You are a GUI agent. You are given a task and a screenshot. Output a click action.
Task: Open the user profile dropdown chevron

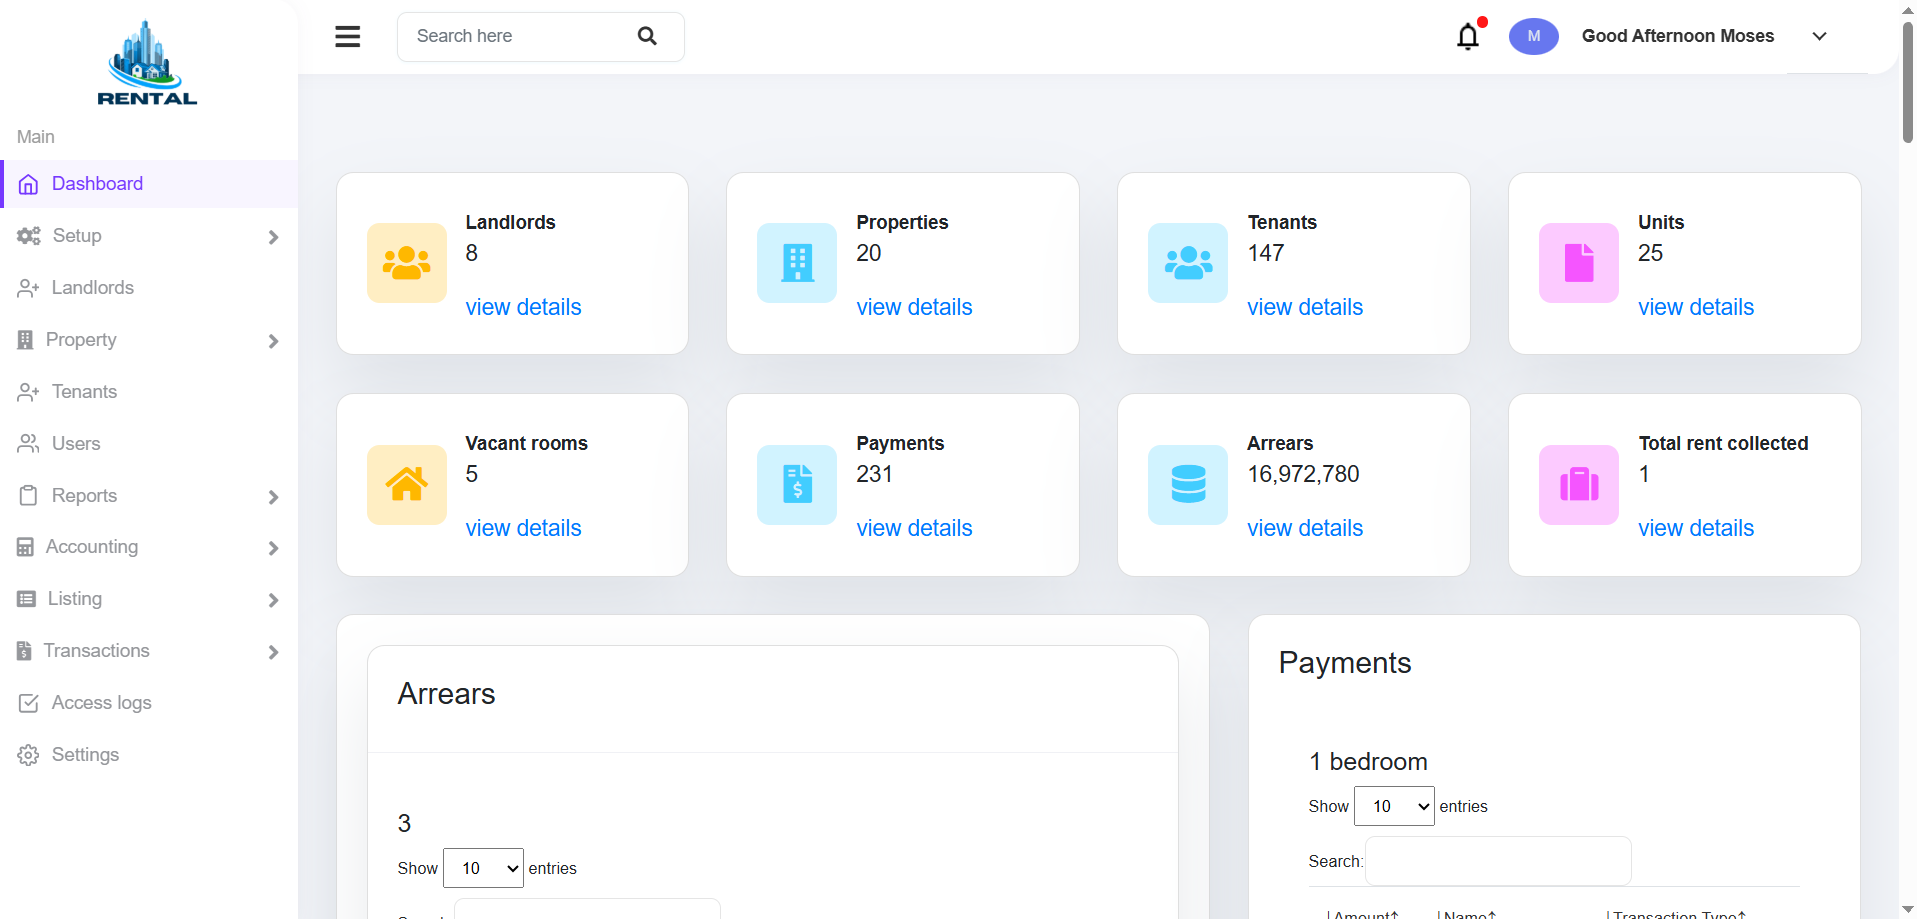coord(1819,36)
